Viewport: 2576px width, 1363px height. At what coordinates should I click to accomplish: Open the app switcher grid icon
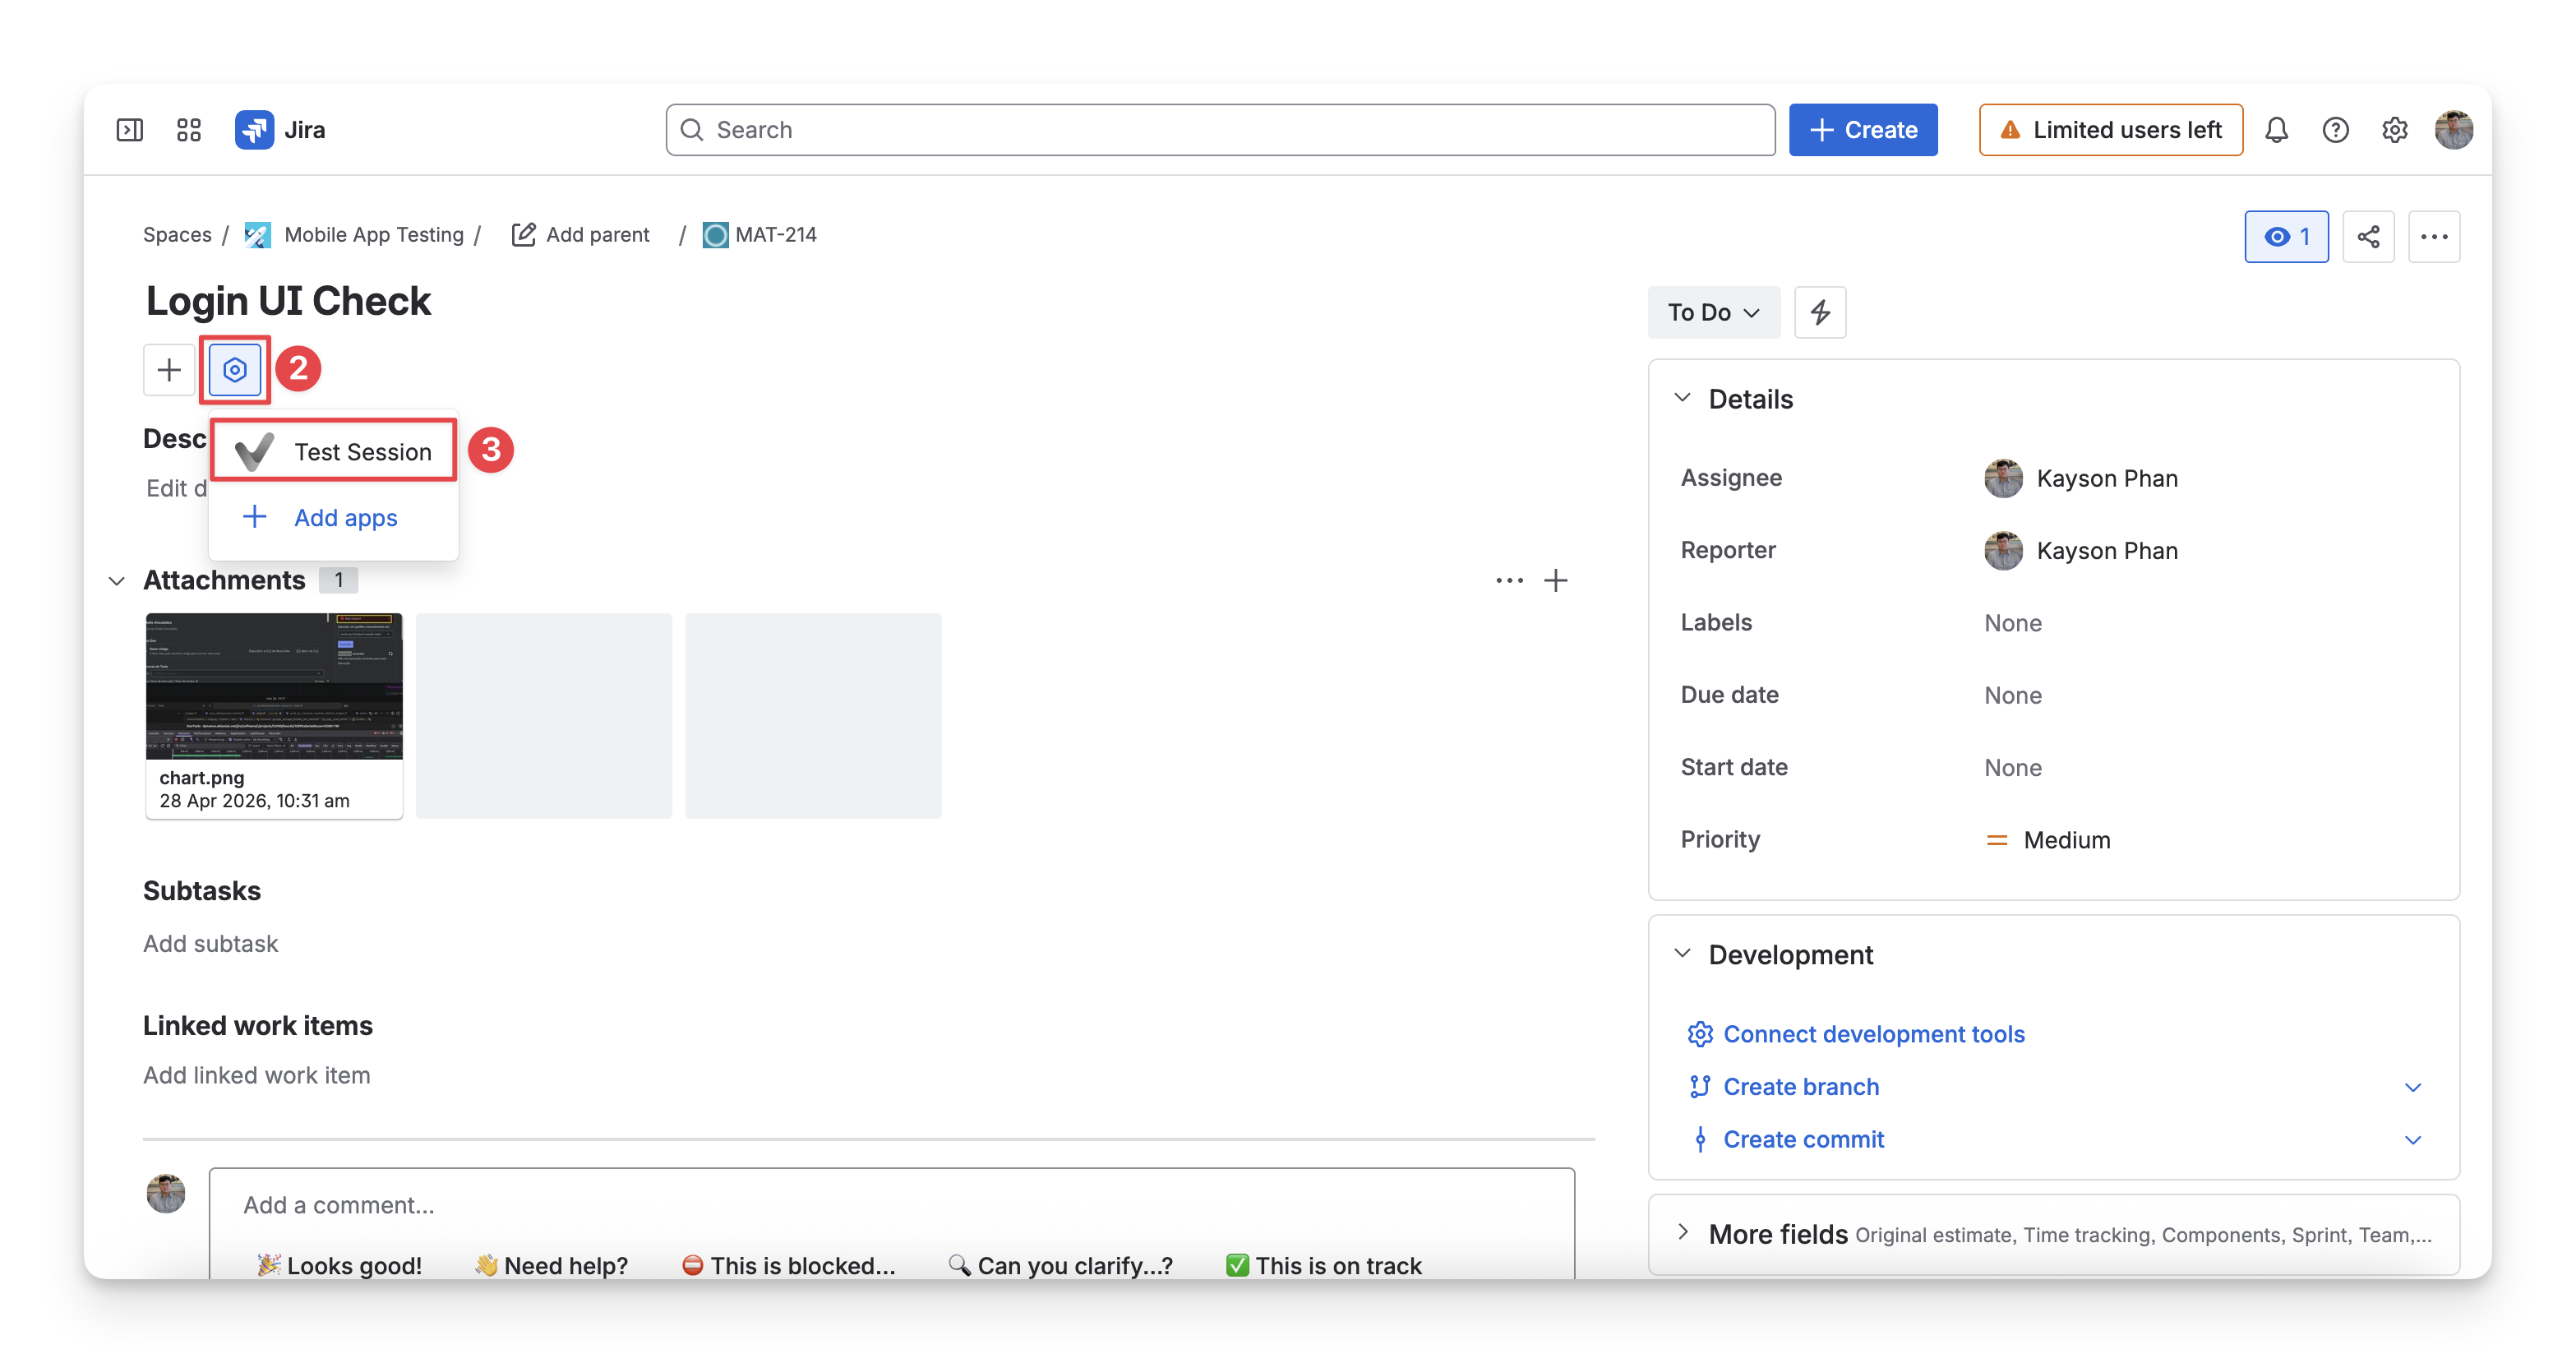click(189, 130)
